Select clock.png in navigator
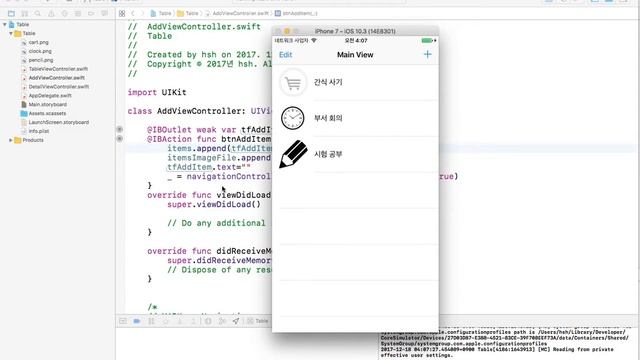This screenshot has width=640, height=360. [x=40, y=51]
